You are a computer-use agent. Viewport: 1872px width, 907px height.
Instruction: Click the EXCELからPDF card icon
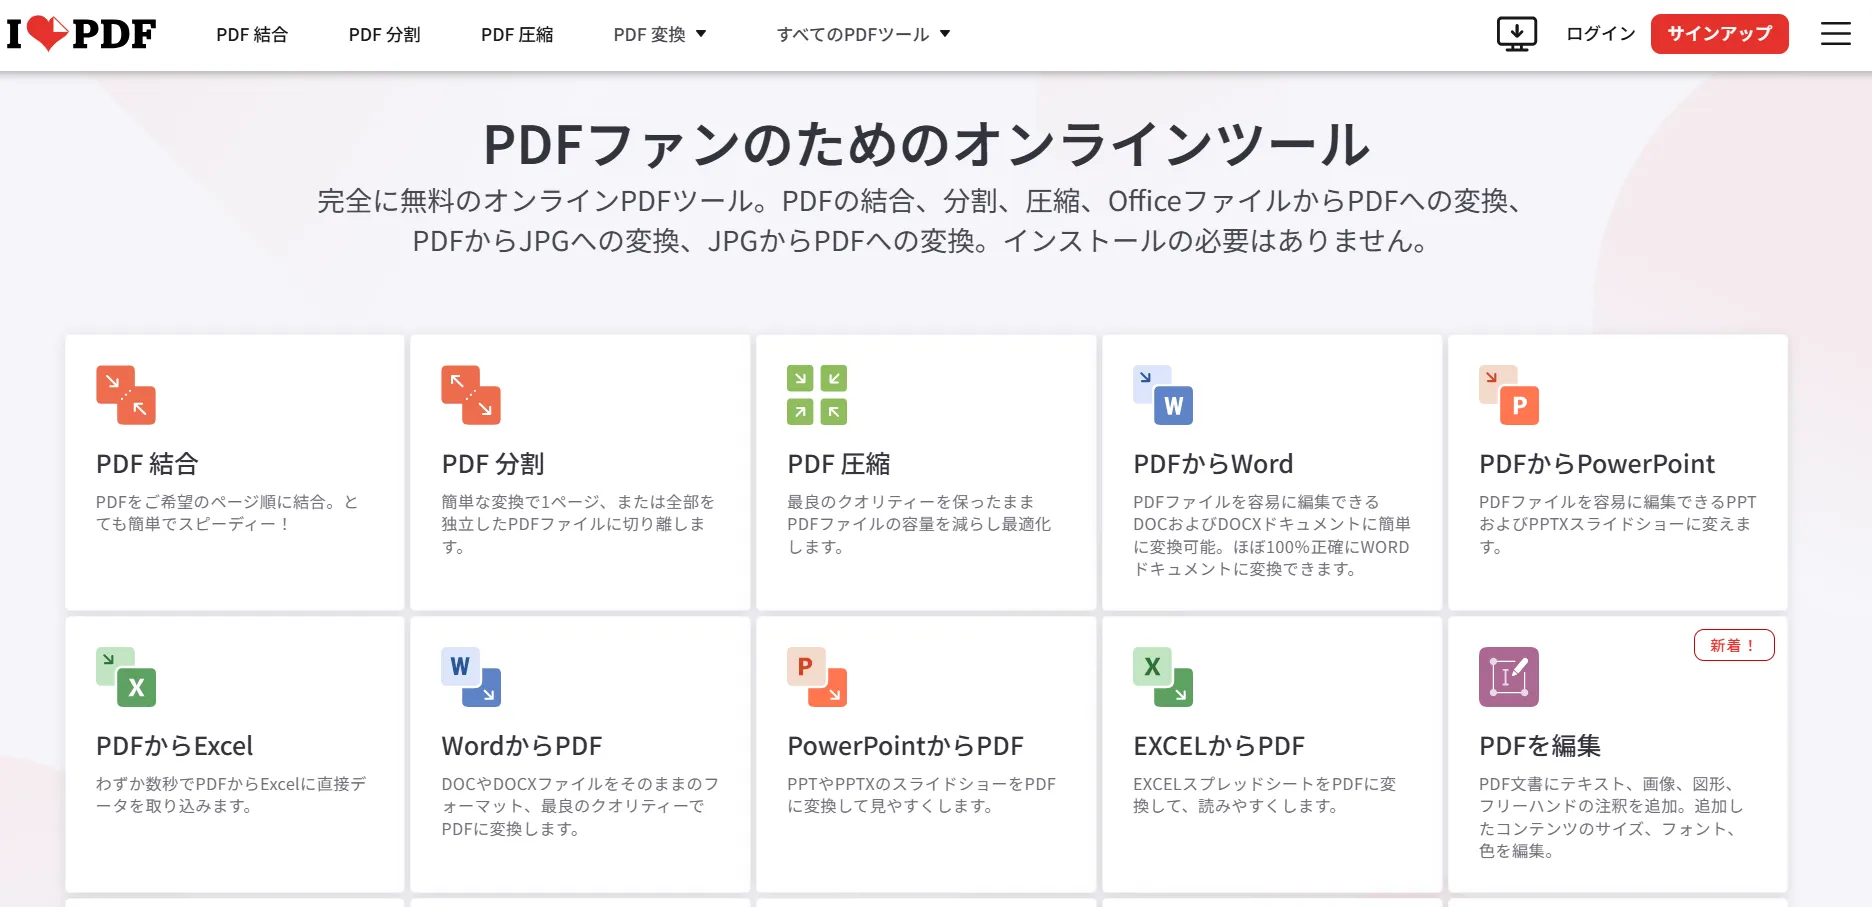[x=1163, y=677]
